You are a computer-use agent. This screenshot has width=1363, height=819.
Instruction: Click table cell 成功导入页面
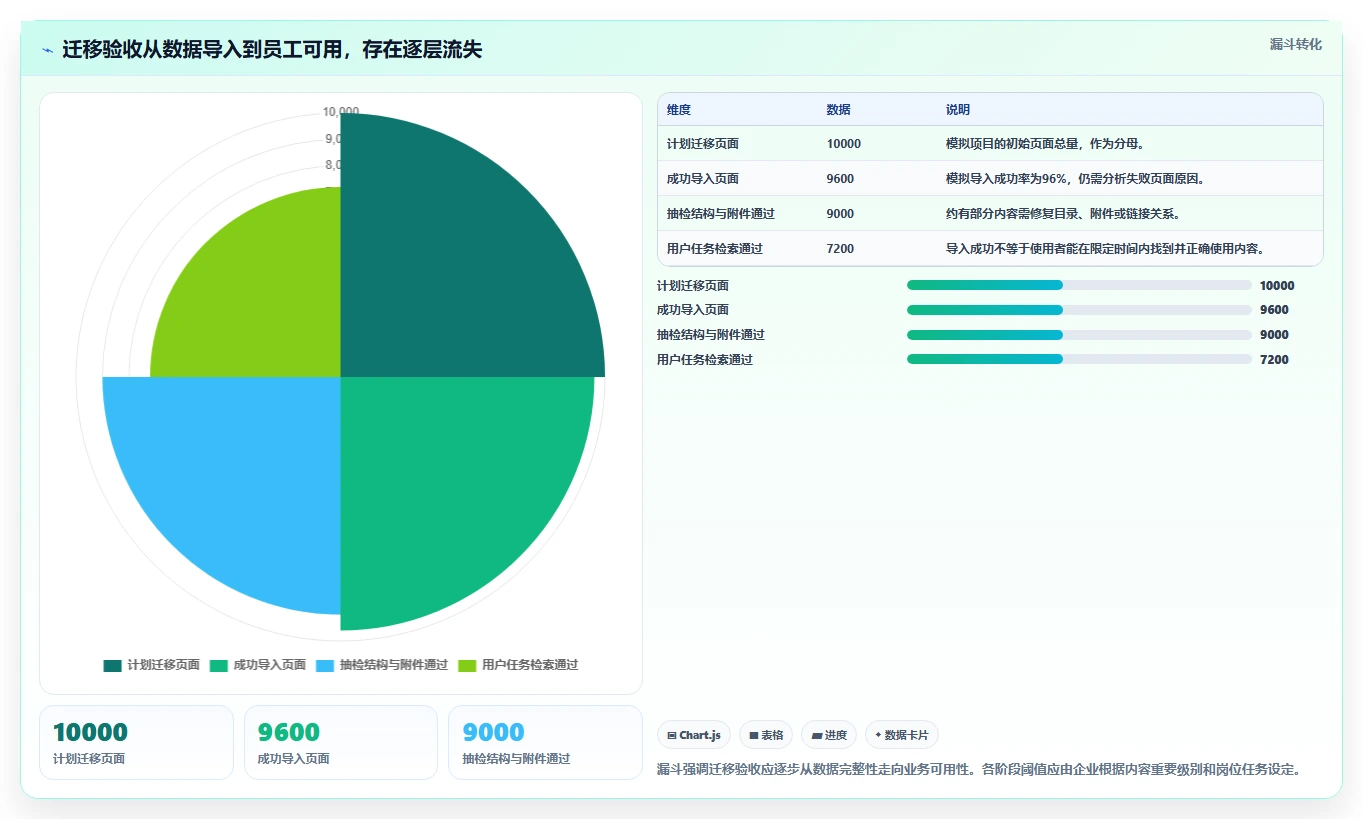pyautogui.click(x=703, y=179)
